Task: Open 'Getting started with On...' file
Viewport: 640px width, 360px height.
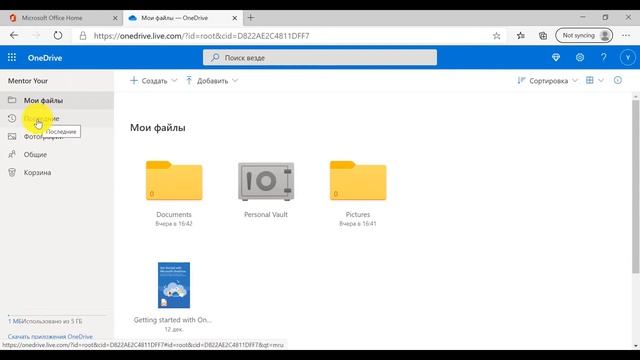Action: point(174,285)
